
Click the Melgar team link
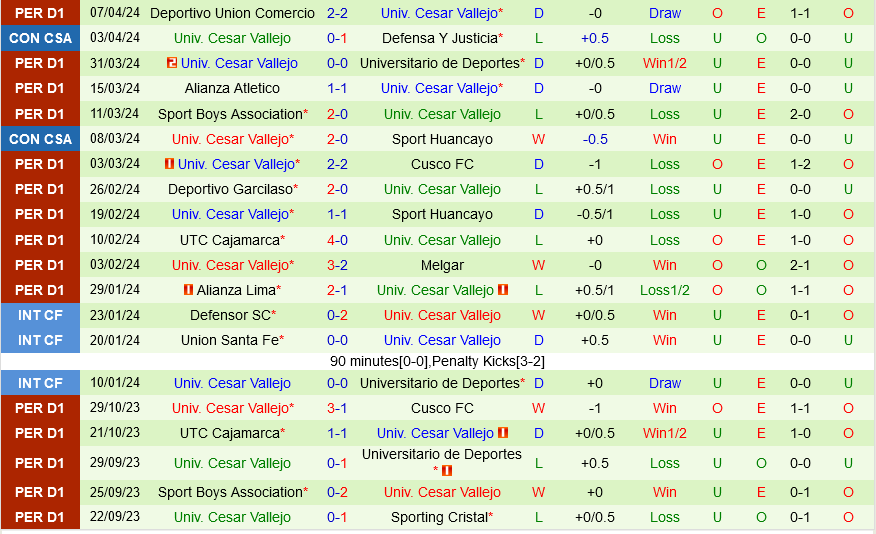[442, 265]
